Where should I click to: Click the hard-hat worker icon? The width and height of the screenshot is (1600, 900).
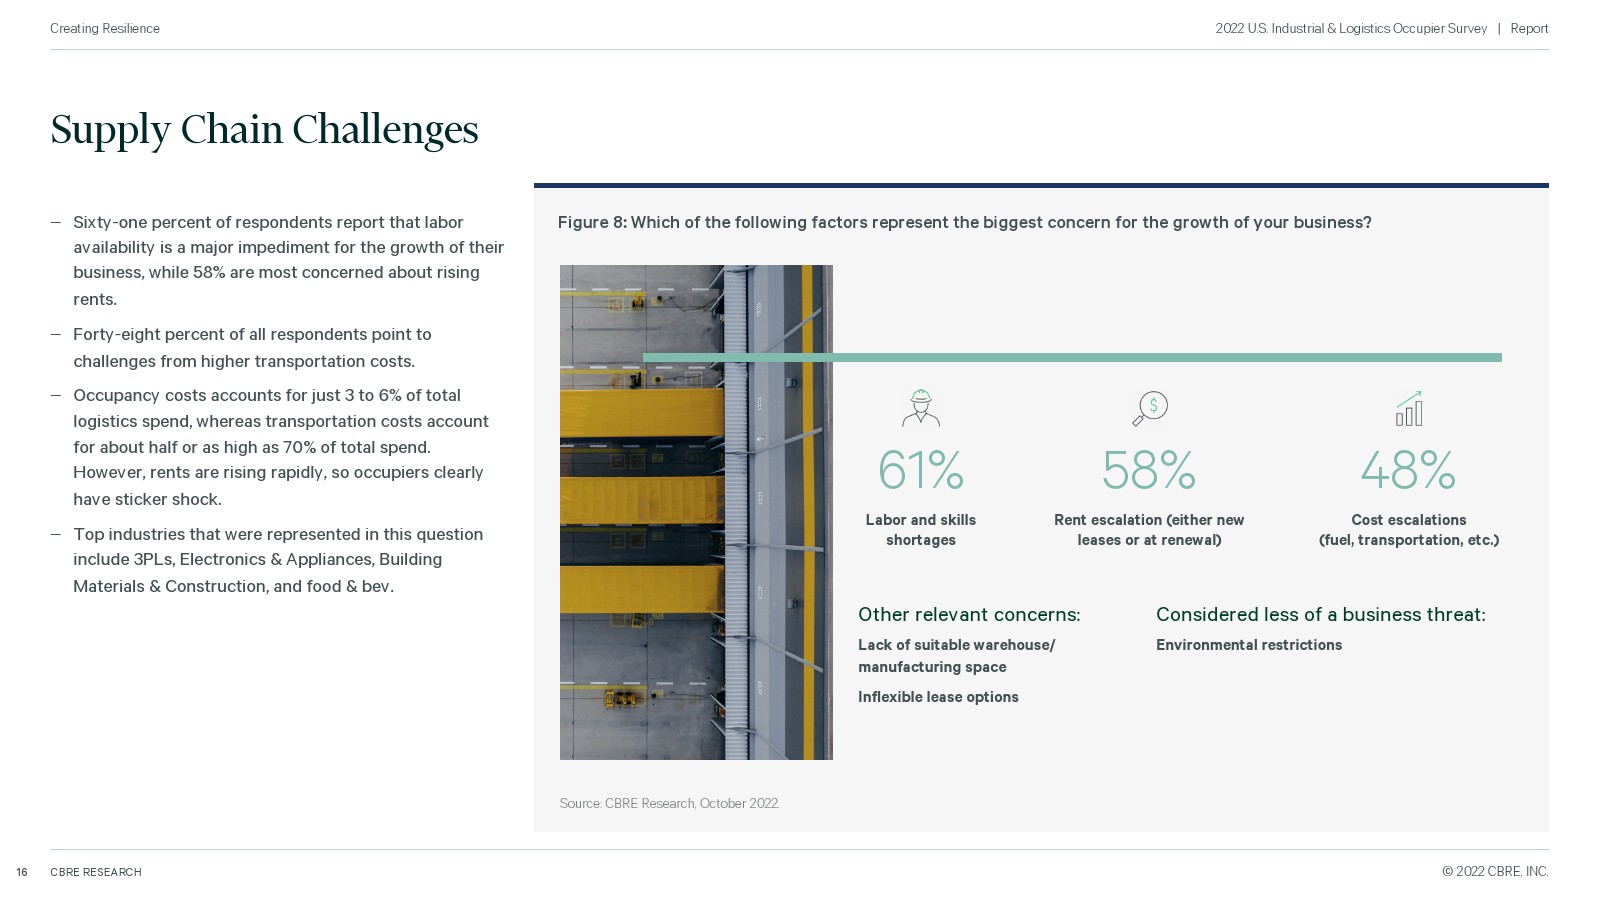[x=920, y=408]
